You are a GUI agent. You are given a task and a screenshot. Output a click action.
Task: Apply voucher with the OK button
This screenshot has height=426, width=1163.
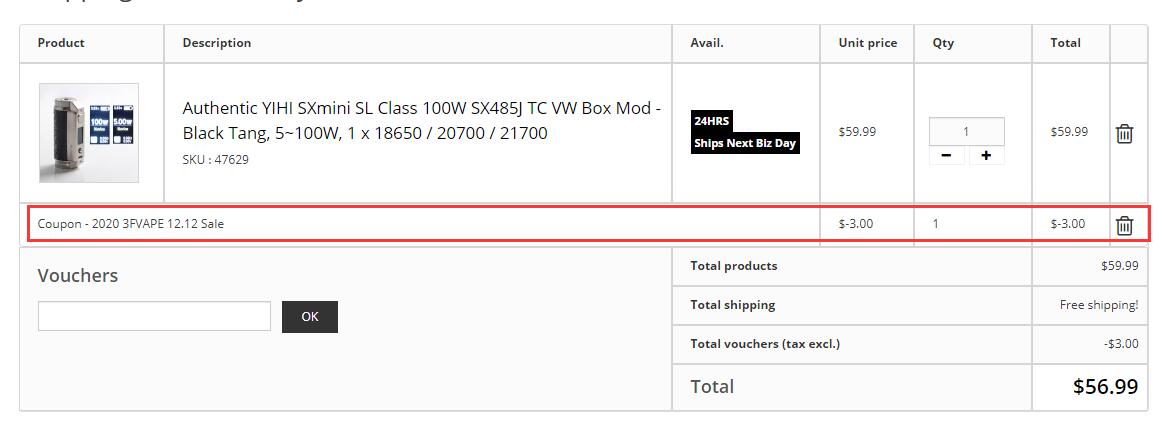310,317
